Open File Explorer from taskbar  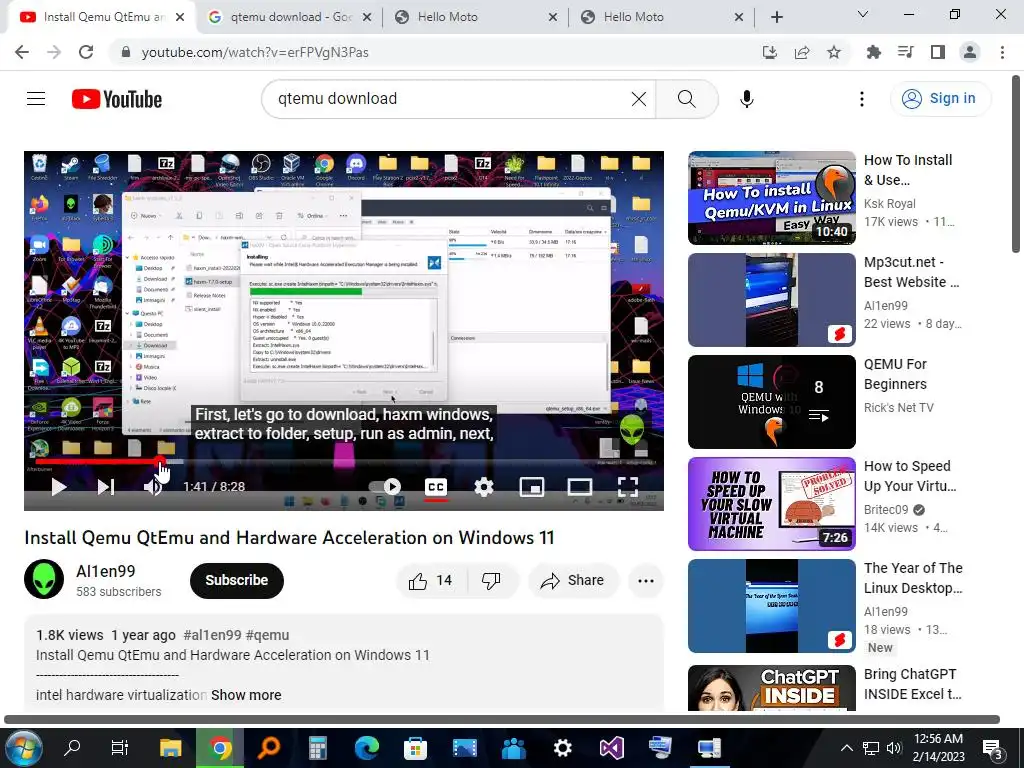coord(170,748)
